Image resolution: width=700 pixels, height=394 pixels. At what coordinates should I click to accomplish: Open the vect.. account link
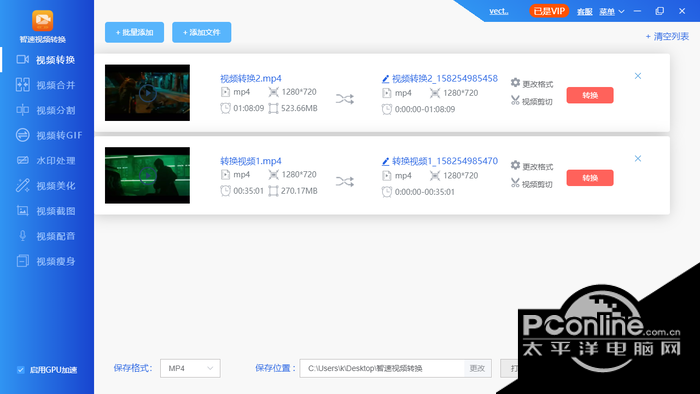[499, 11]
